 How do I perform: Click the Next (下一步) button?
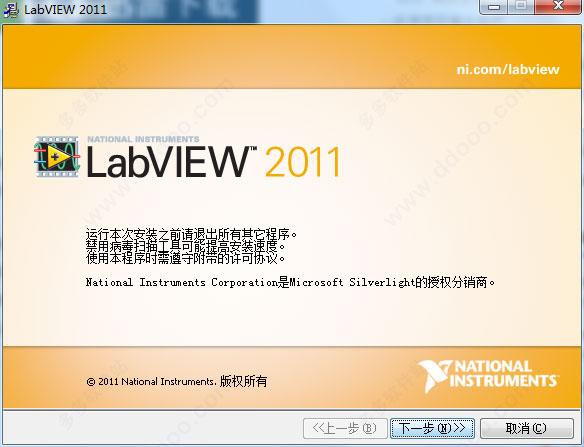(432, 428)
